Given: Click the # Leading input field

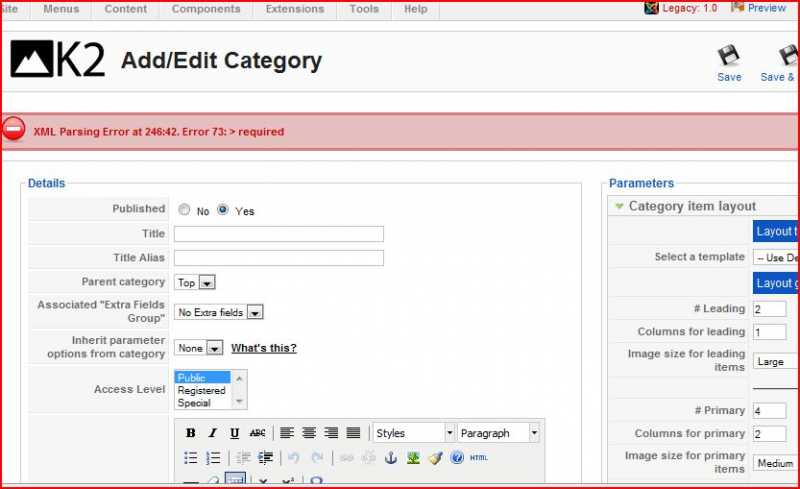Looking at the screenshot, I should 769,309.
